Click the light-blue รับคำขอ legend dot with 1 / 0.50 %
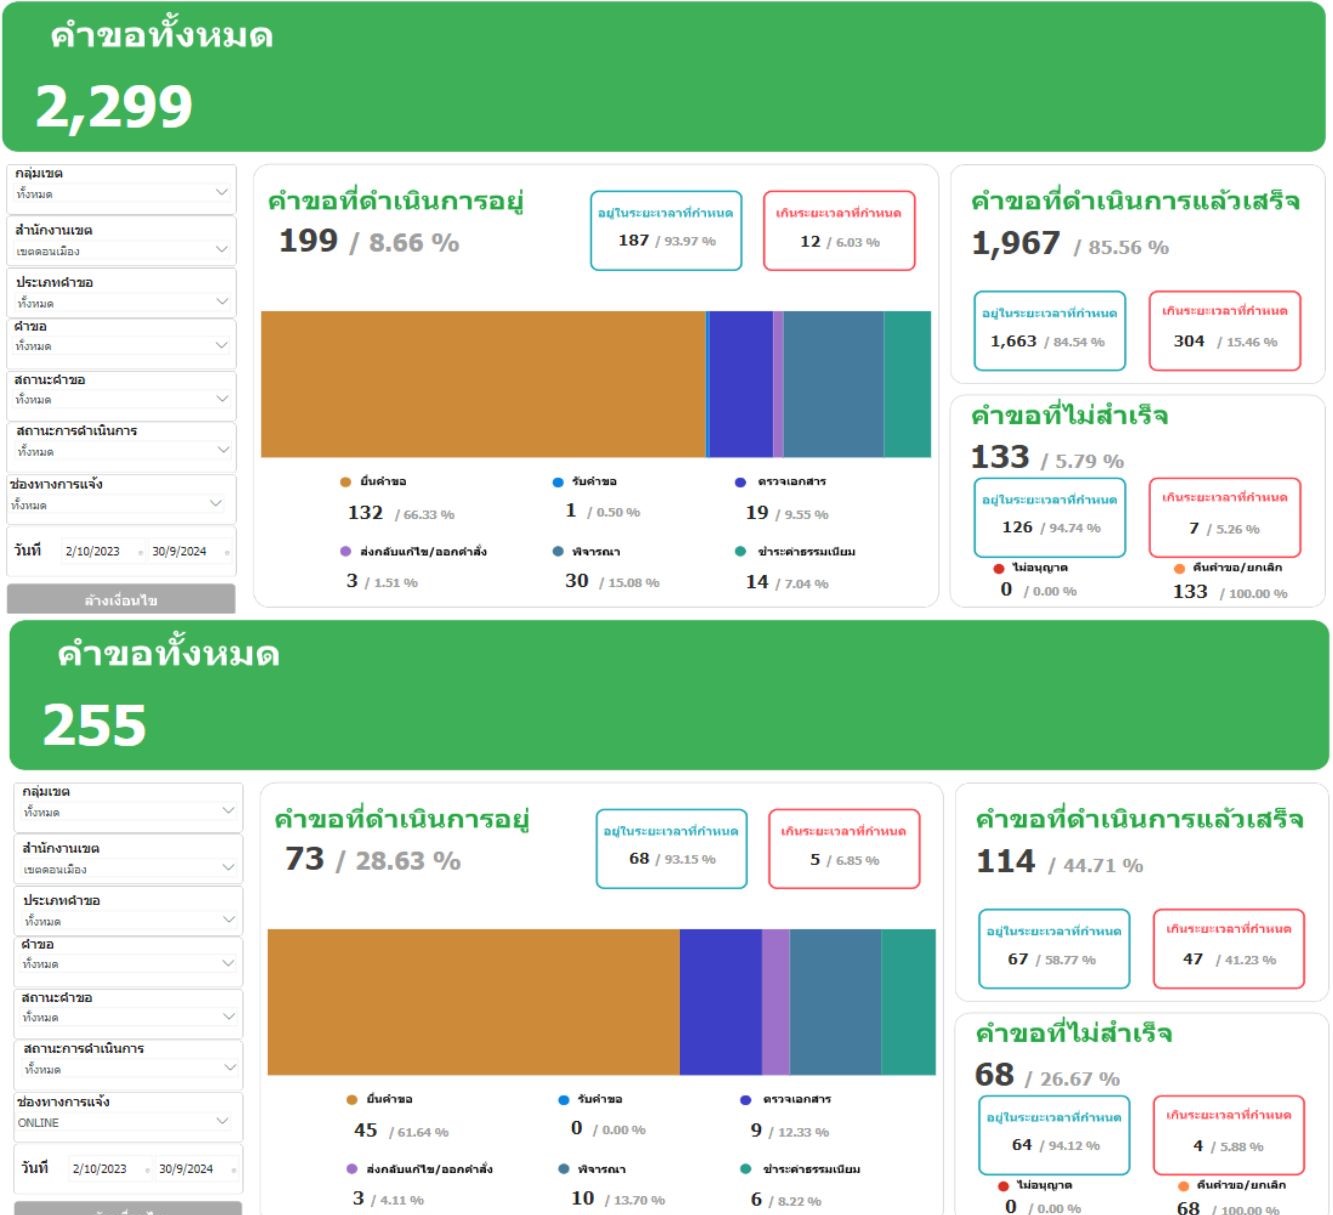The image size is (1333, 1215). tap(558, 482)
